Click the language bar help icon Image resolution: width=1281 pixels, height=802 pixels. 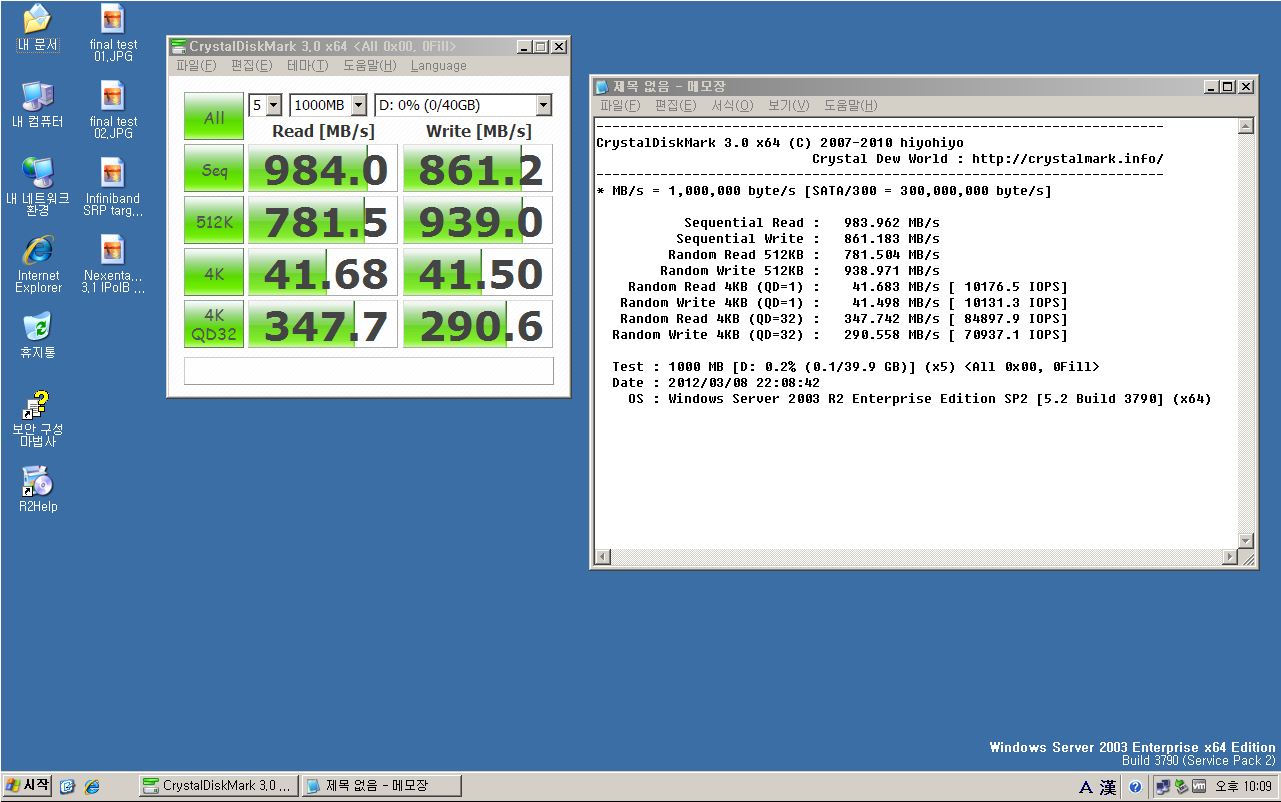click(x=1136, y=787)
